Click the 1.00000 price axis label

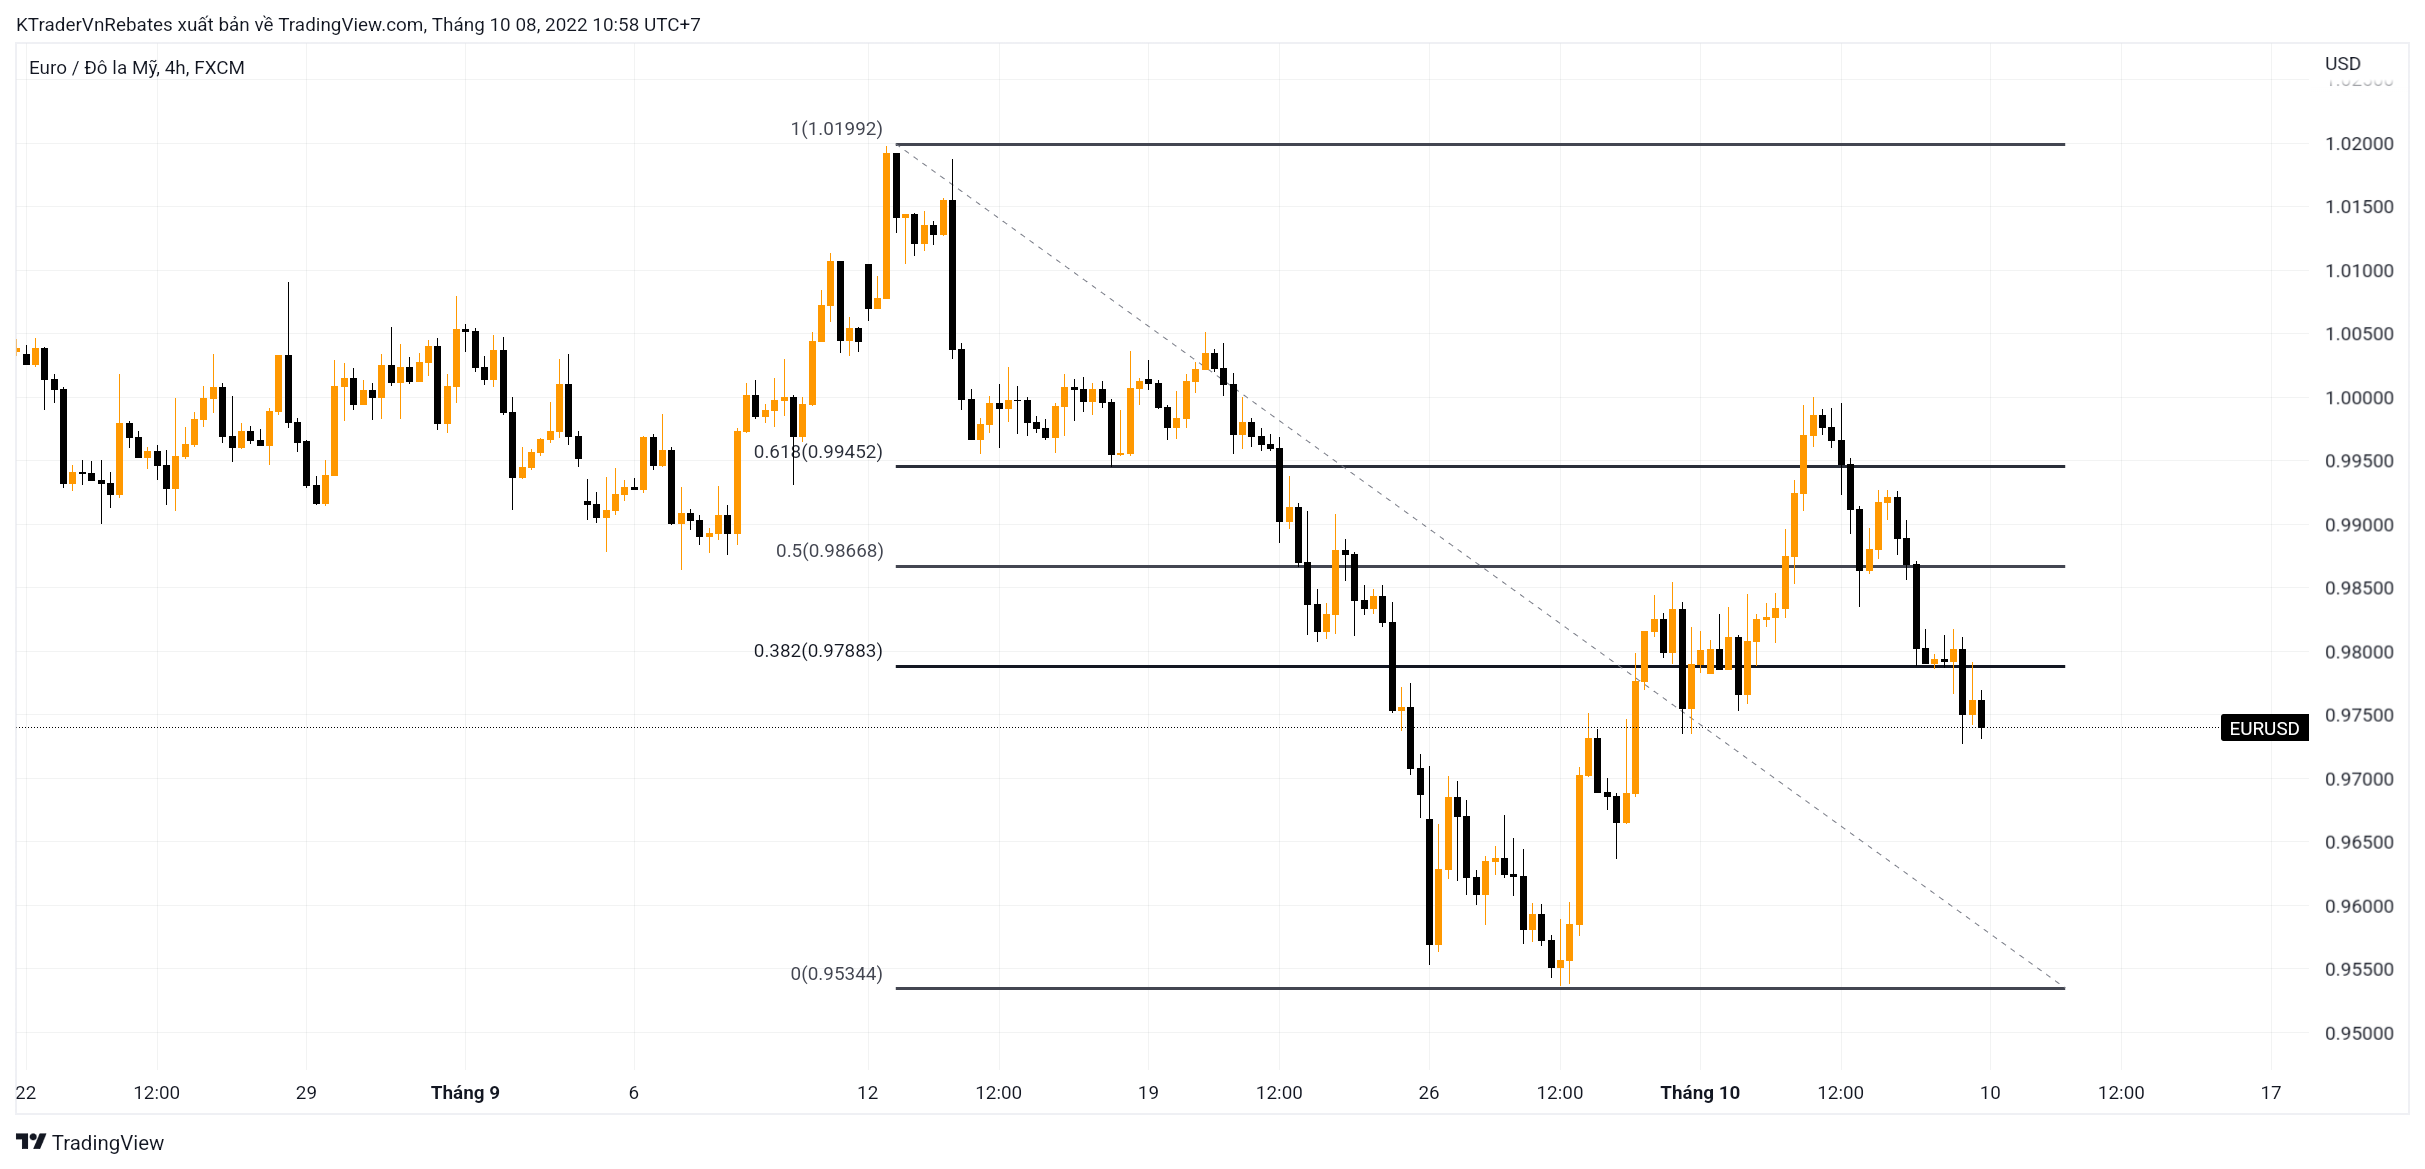click(x=2359, y=398)
